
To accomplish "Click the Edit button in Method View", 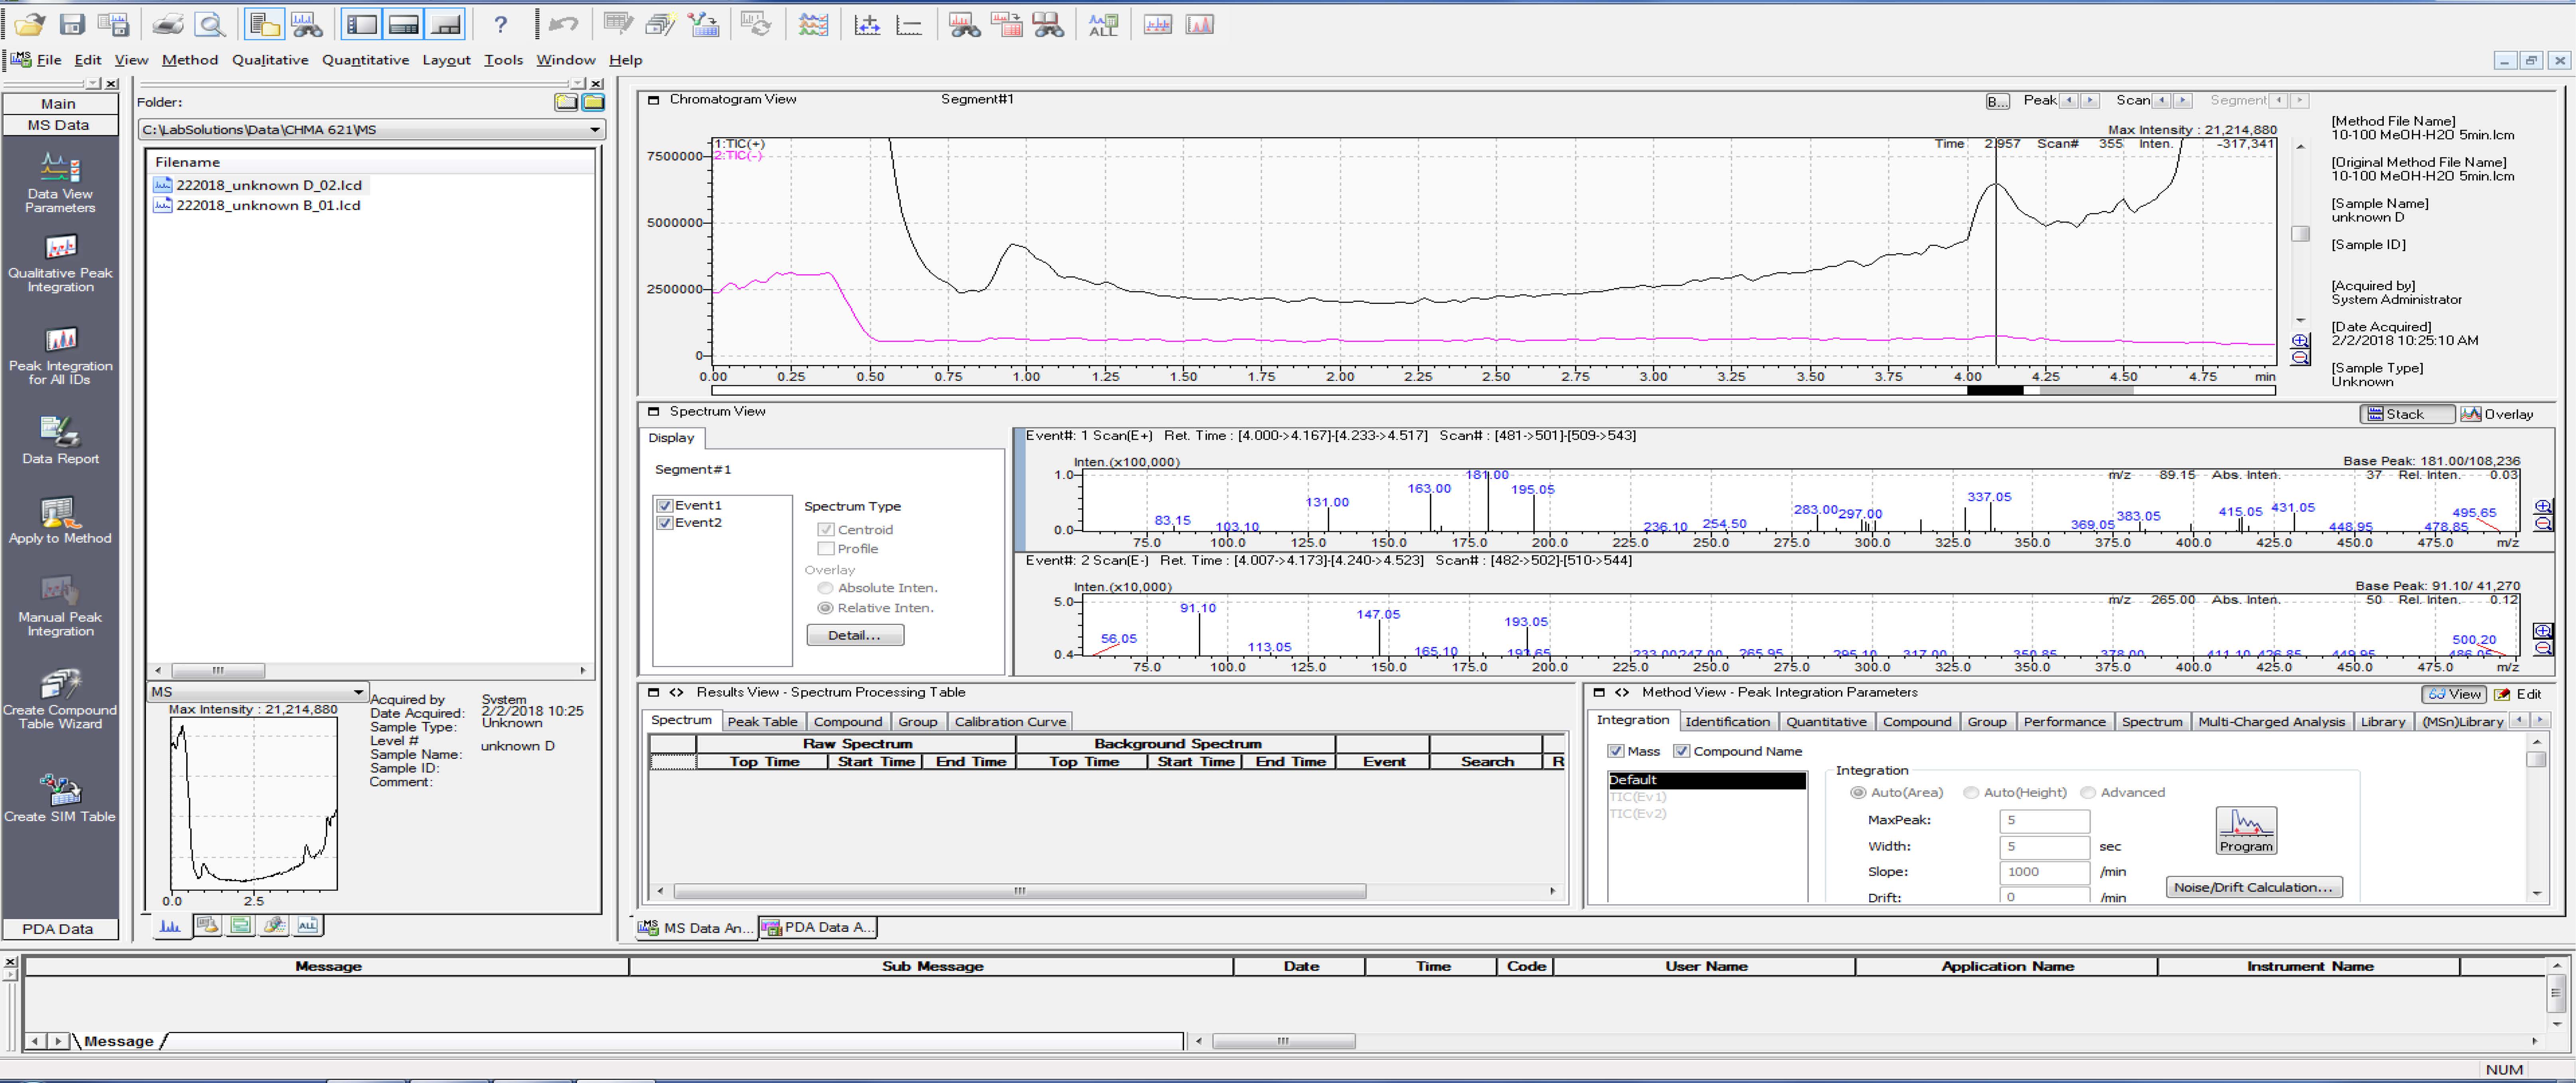I will click(2518, 694).
